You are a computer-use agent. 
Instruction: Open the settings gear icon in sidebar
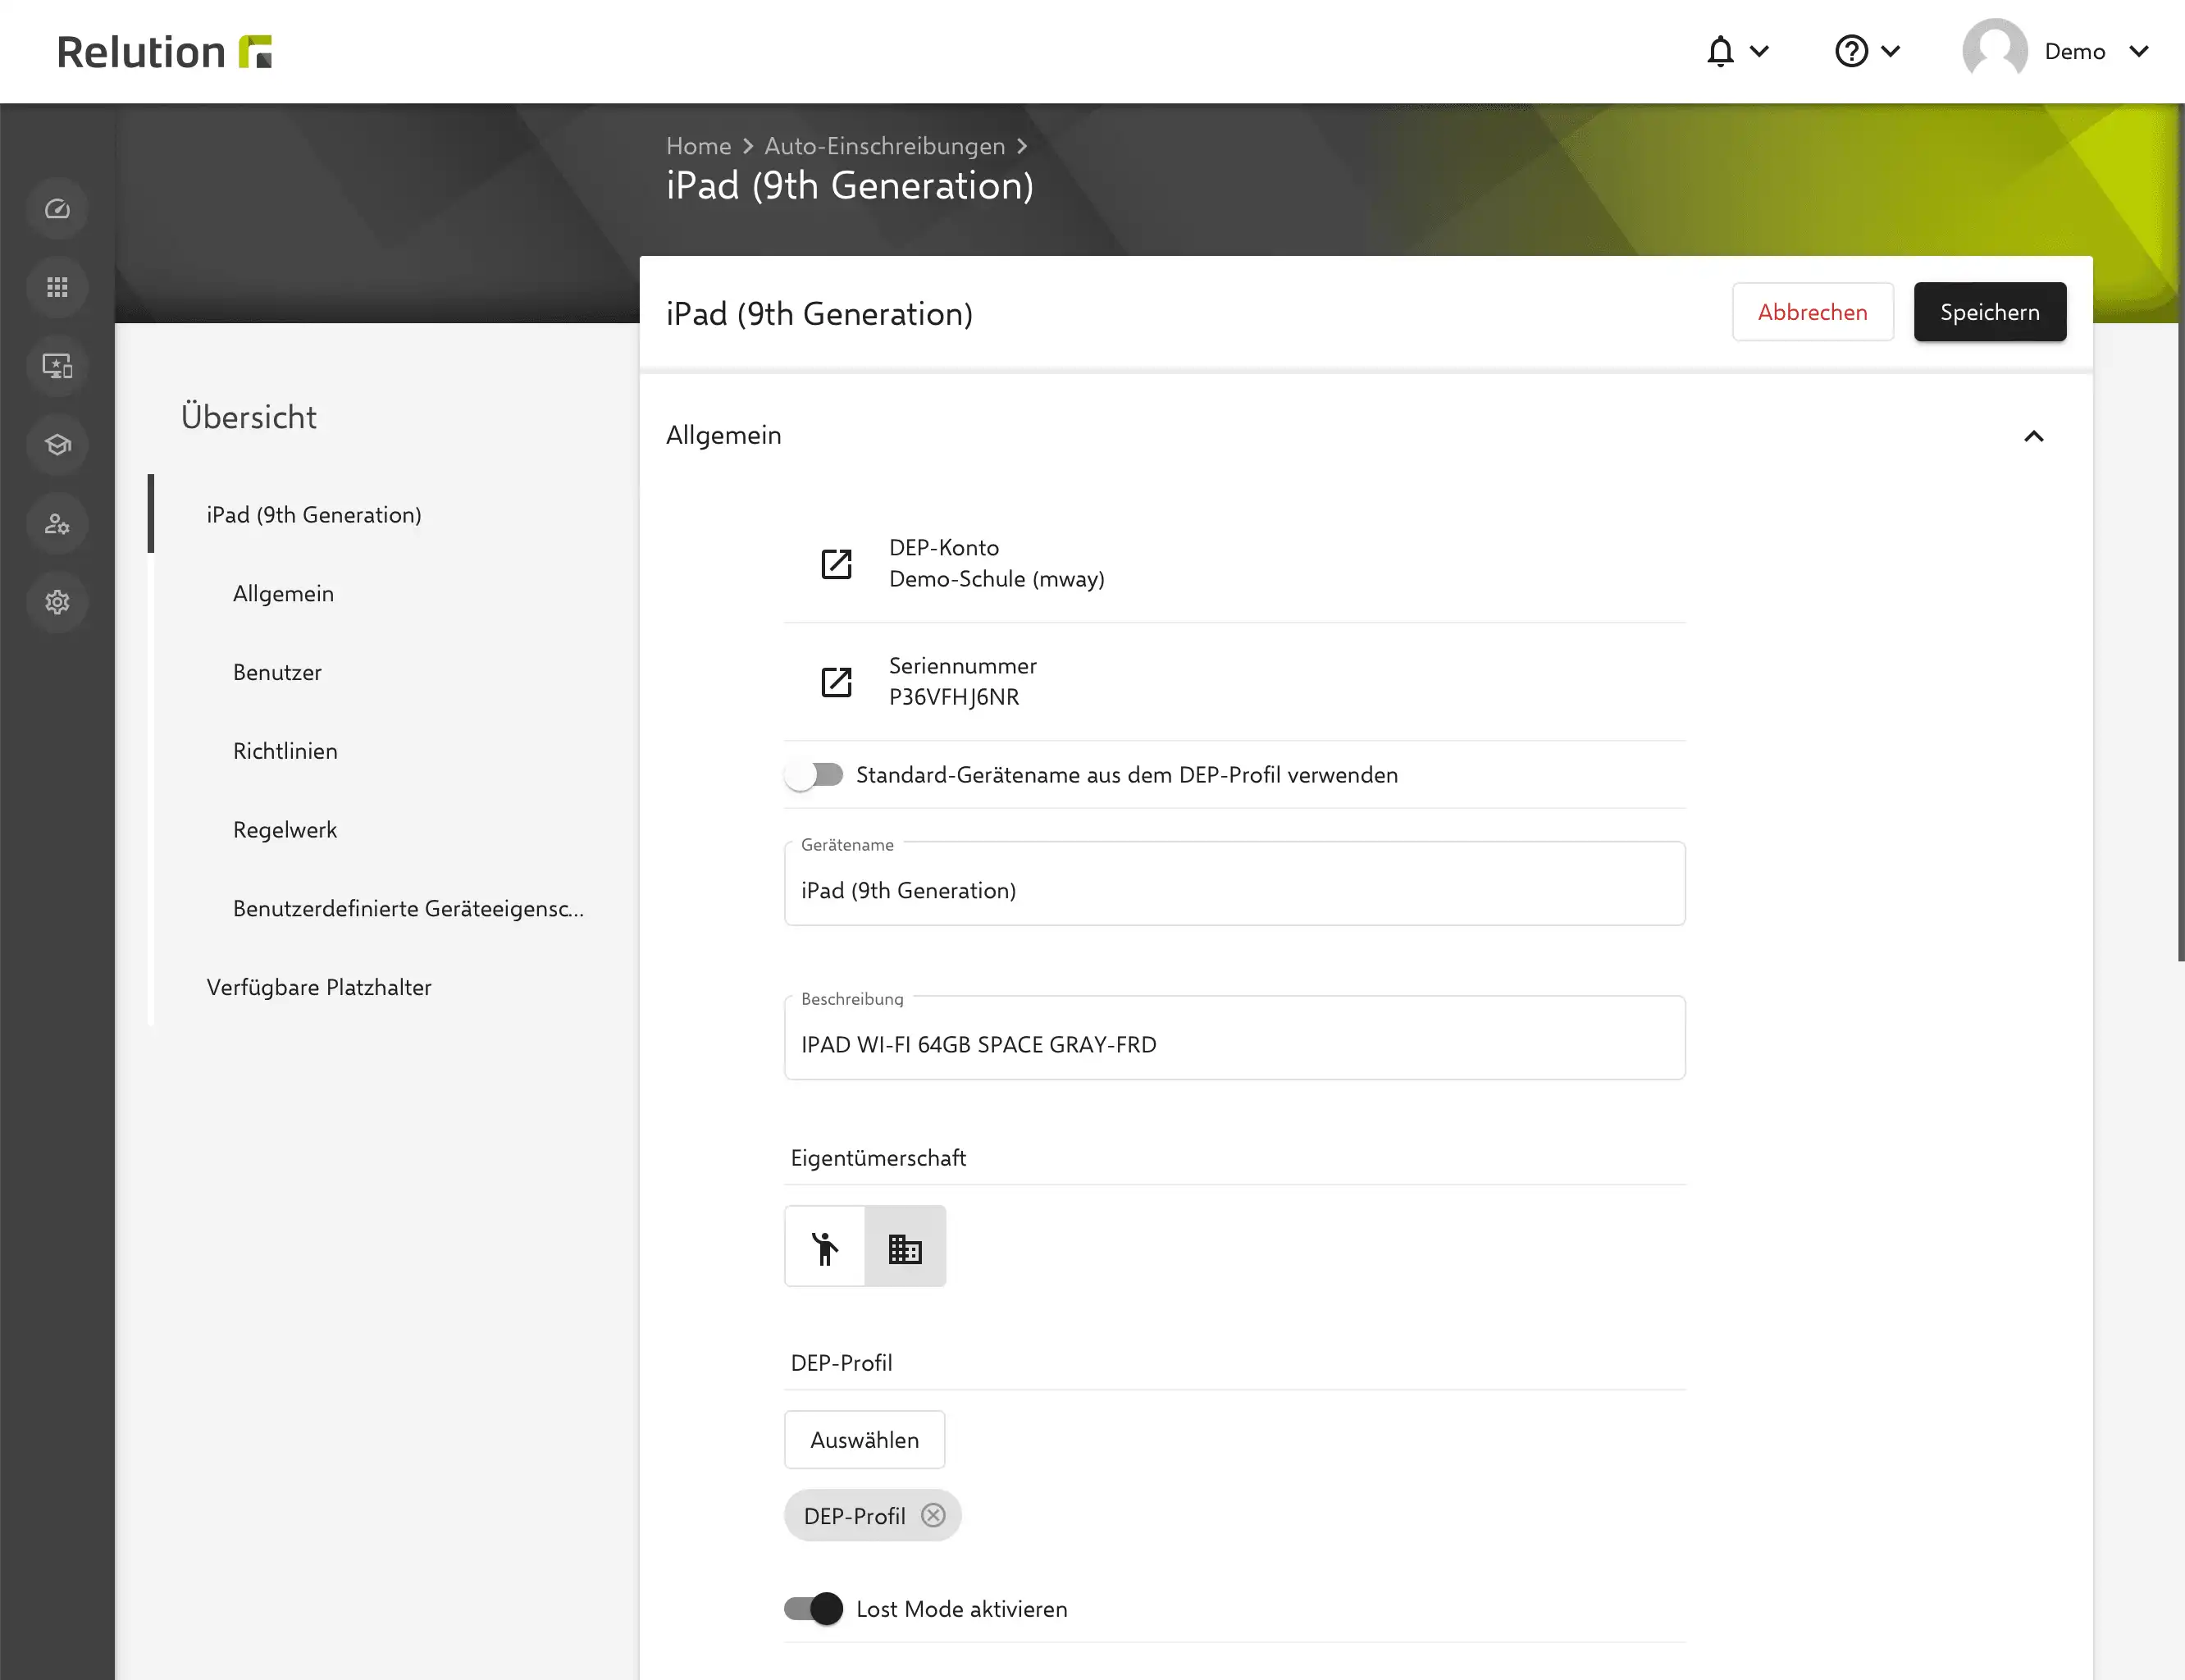point(57,602)
